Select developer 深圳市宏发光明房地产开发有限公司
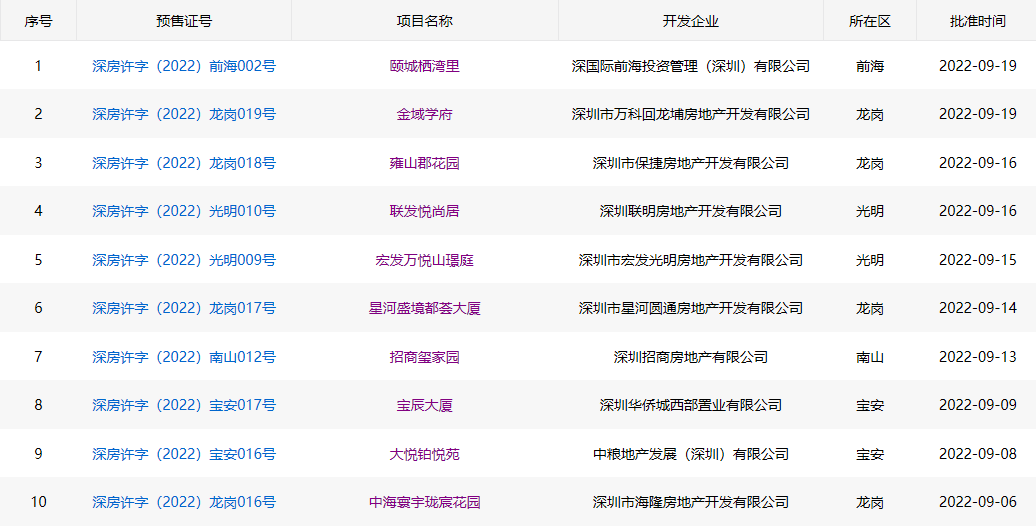Image resolution: width=1036 pixels, height=528 pixels. tap(690, 260)
